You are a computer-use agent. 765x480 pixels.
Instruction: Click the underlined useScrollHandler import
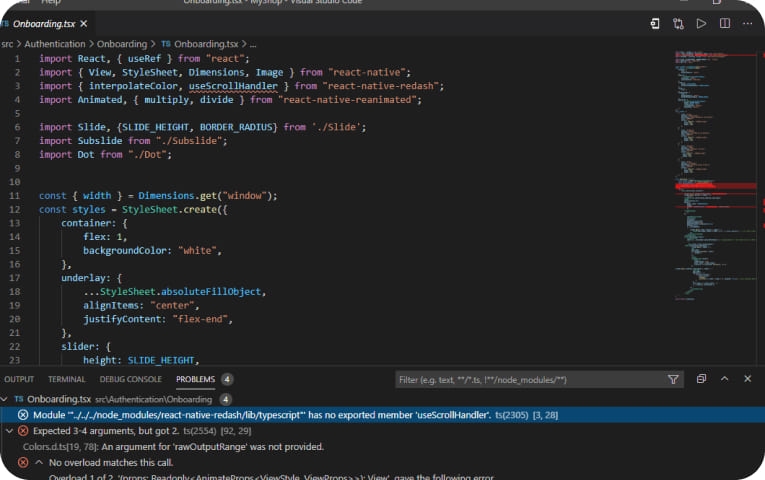tap(233, 86)
